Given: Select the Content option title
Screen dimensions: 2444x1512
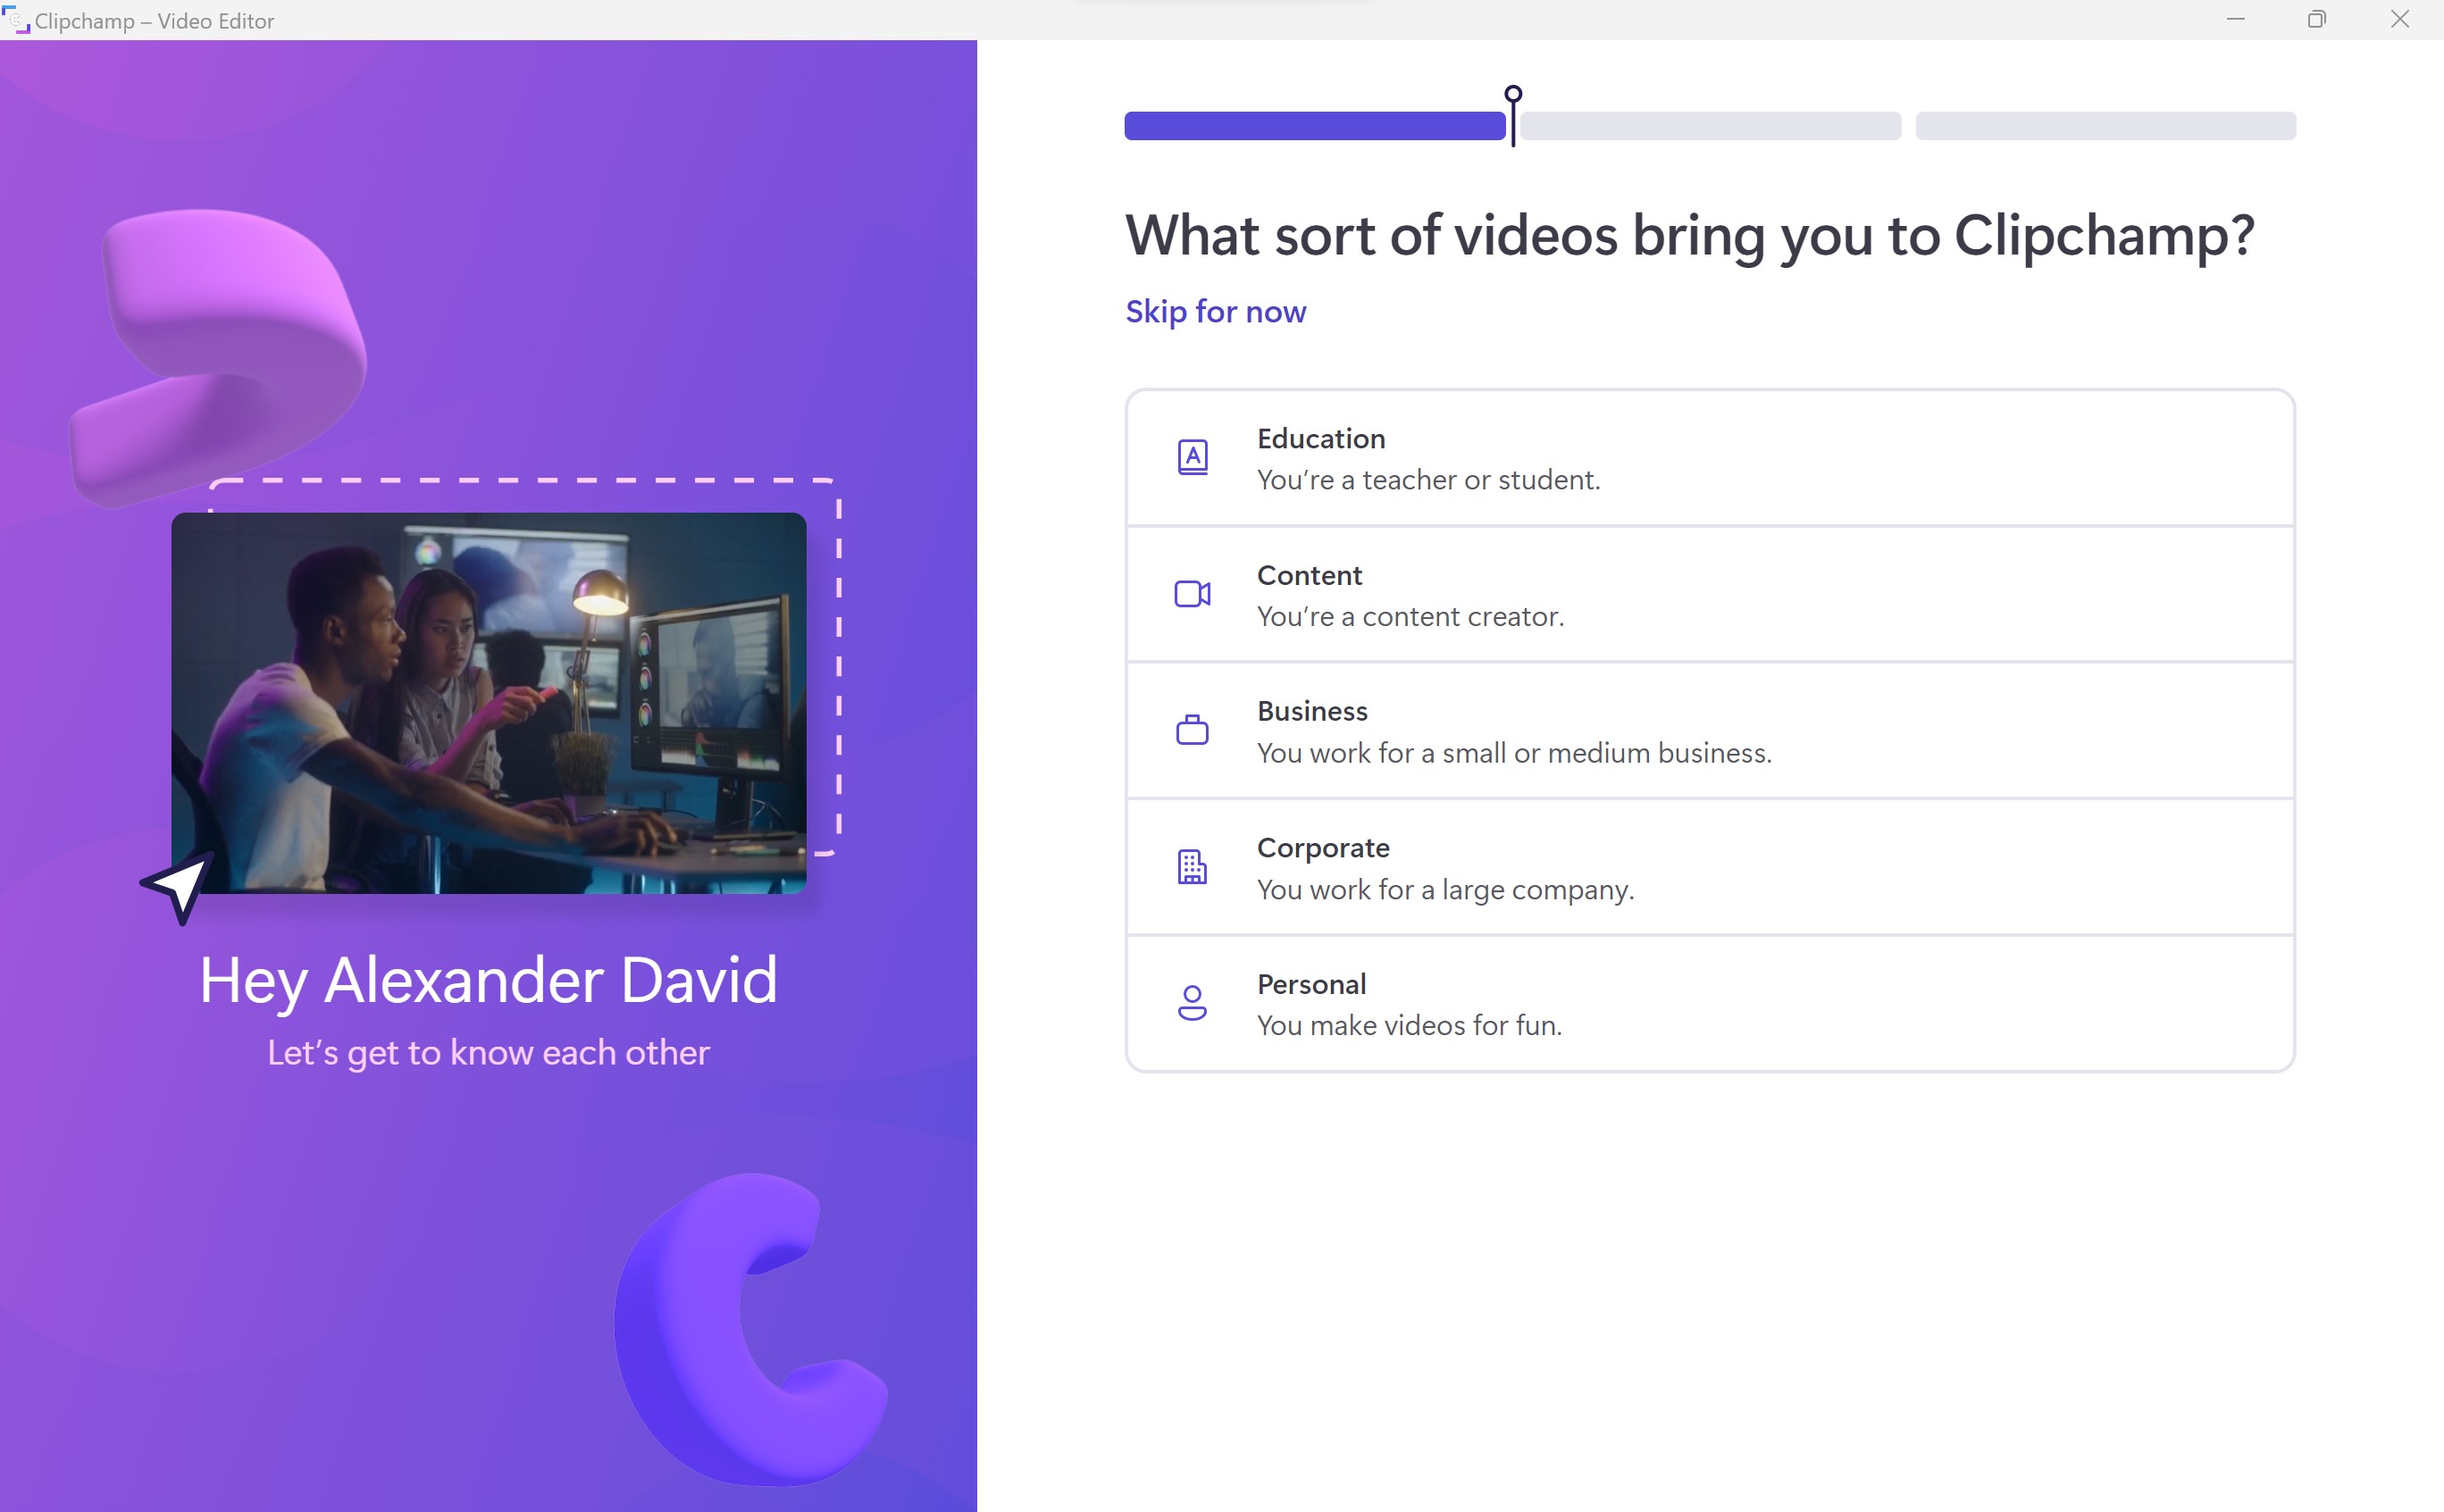Looking at the screenshot, I should click(1309, 576).
